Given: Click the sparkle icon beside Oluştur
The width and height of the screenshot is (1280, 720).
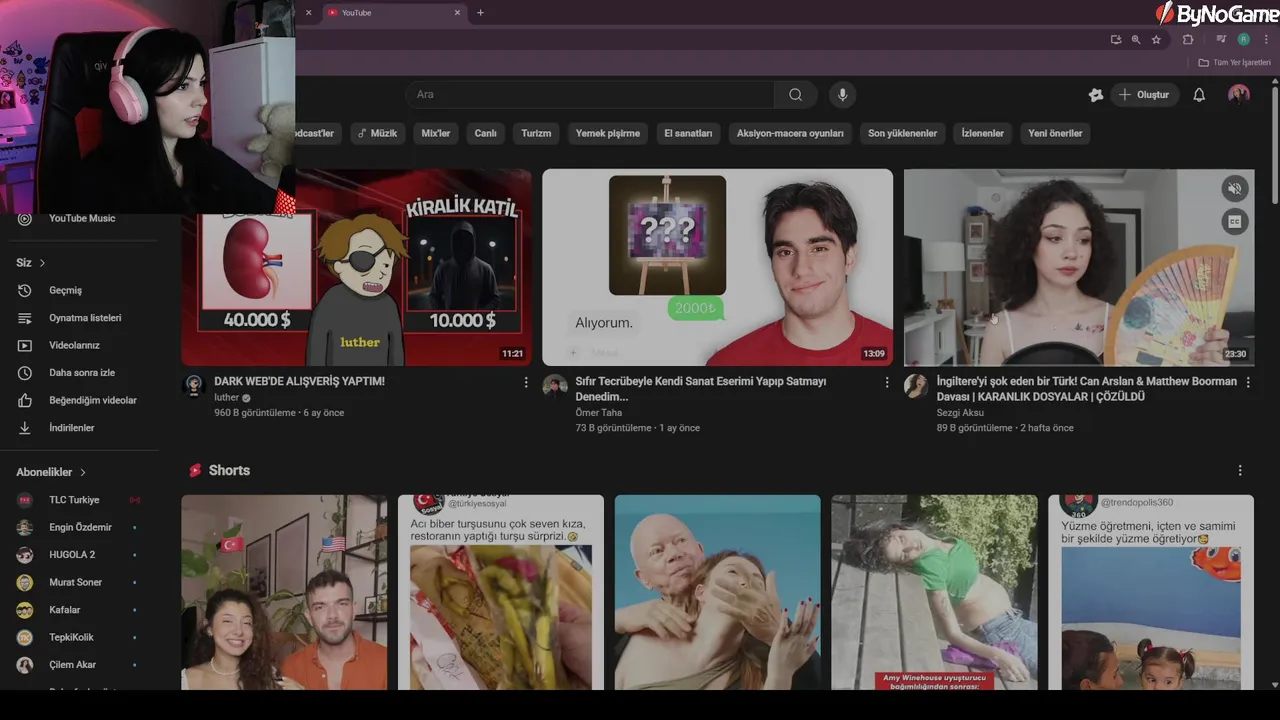Looking at the screenshot, I should (x=1096, y=95).
